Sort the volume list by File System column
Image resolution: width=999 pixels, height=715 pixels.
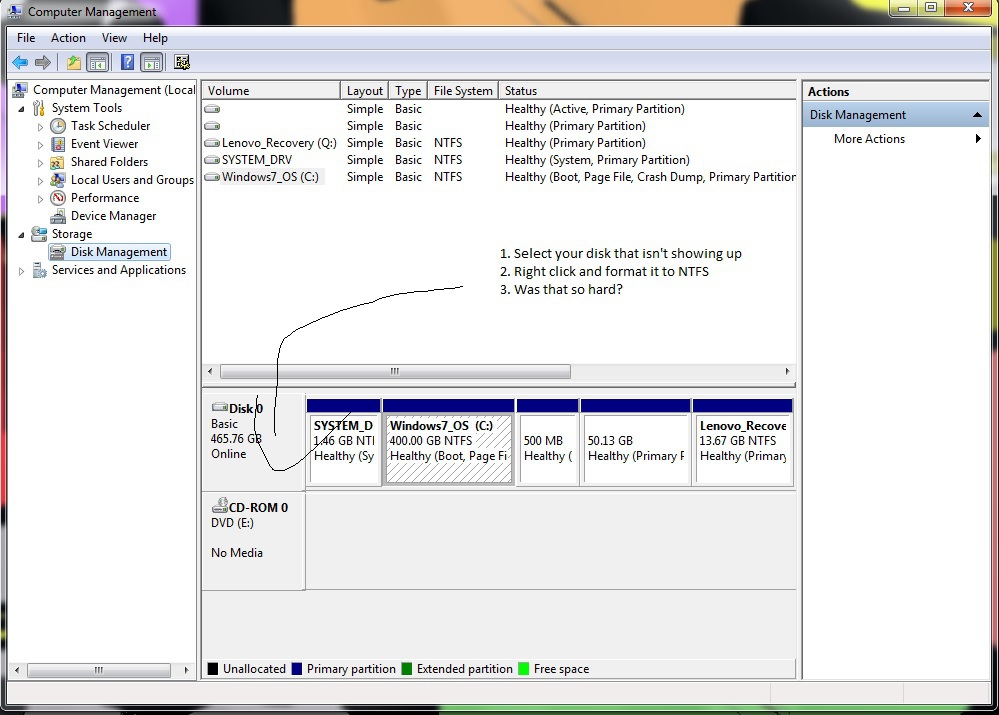[462, 91]
